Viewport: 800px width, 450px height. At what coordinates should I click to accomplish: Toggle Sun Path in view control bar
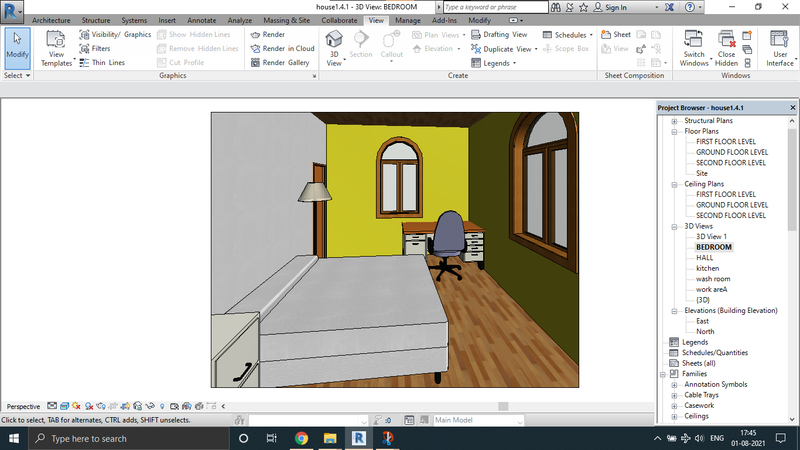[77, 406]
